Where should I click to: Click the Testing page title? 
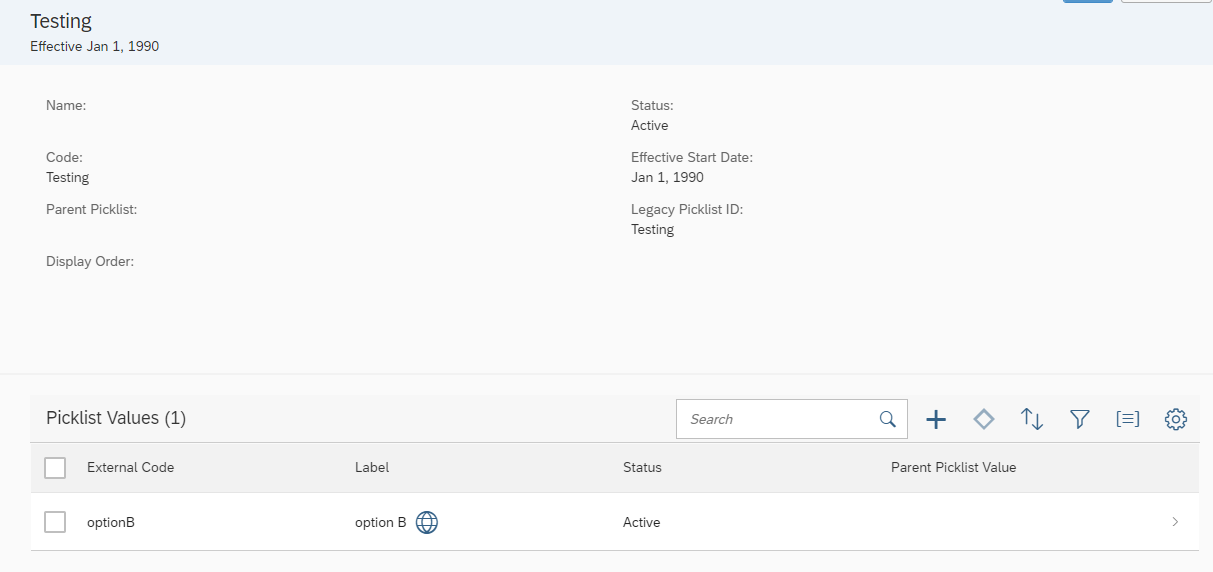(x=61, y=21)
